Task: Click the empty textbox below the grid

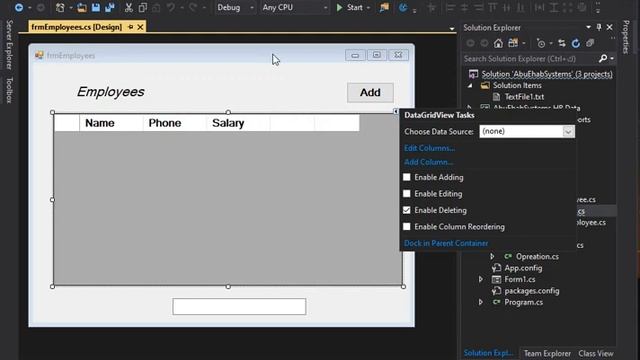Action: click(x=239, y=307)
